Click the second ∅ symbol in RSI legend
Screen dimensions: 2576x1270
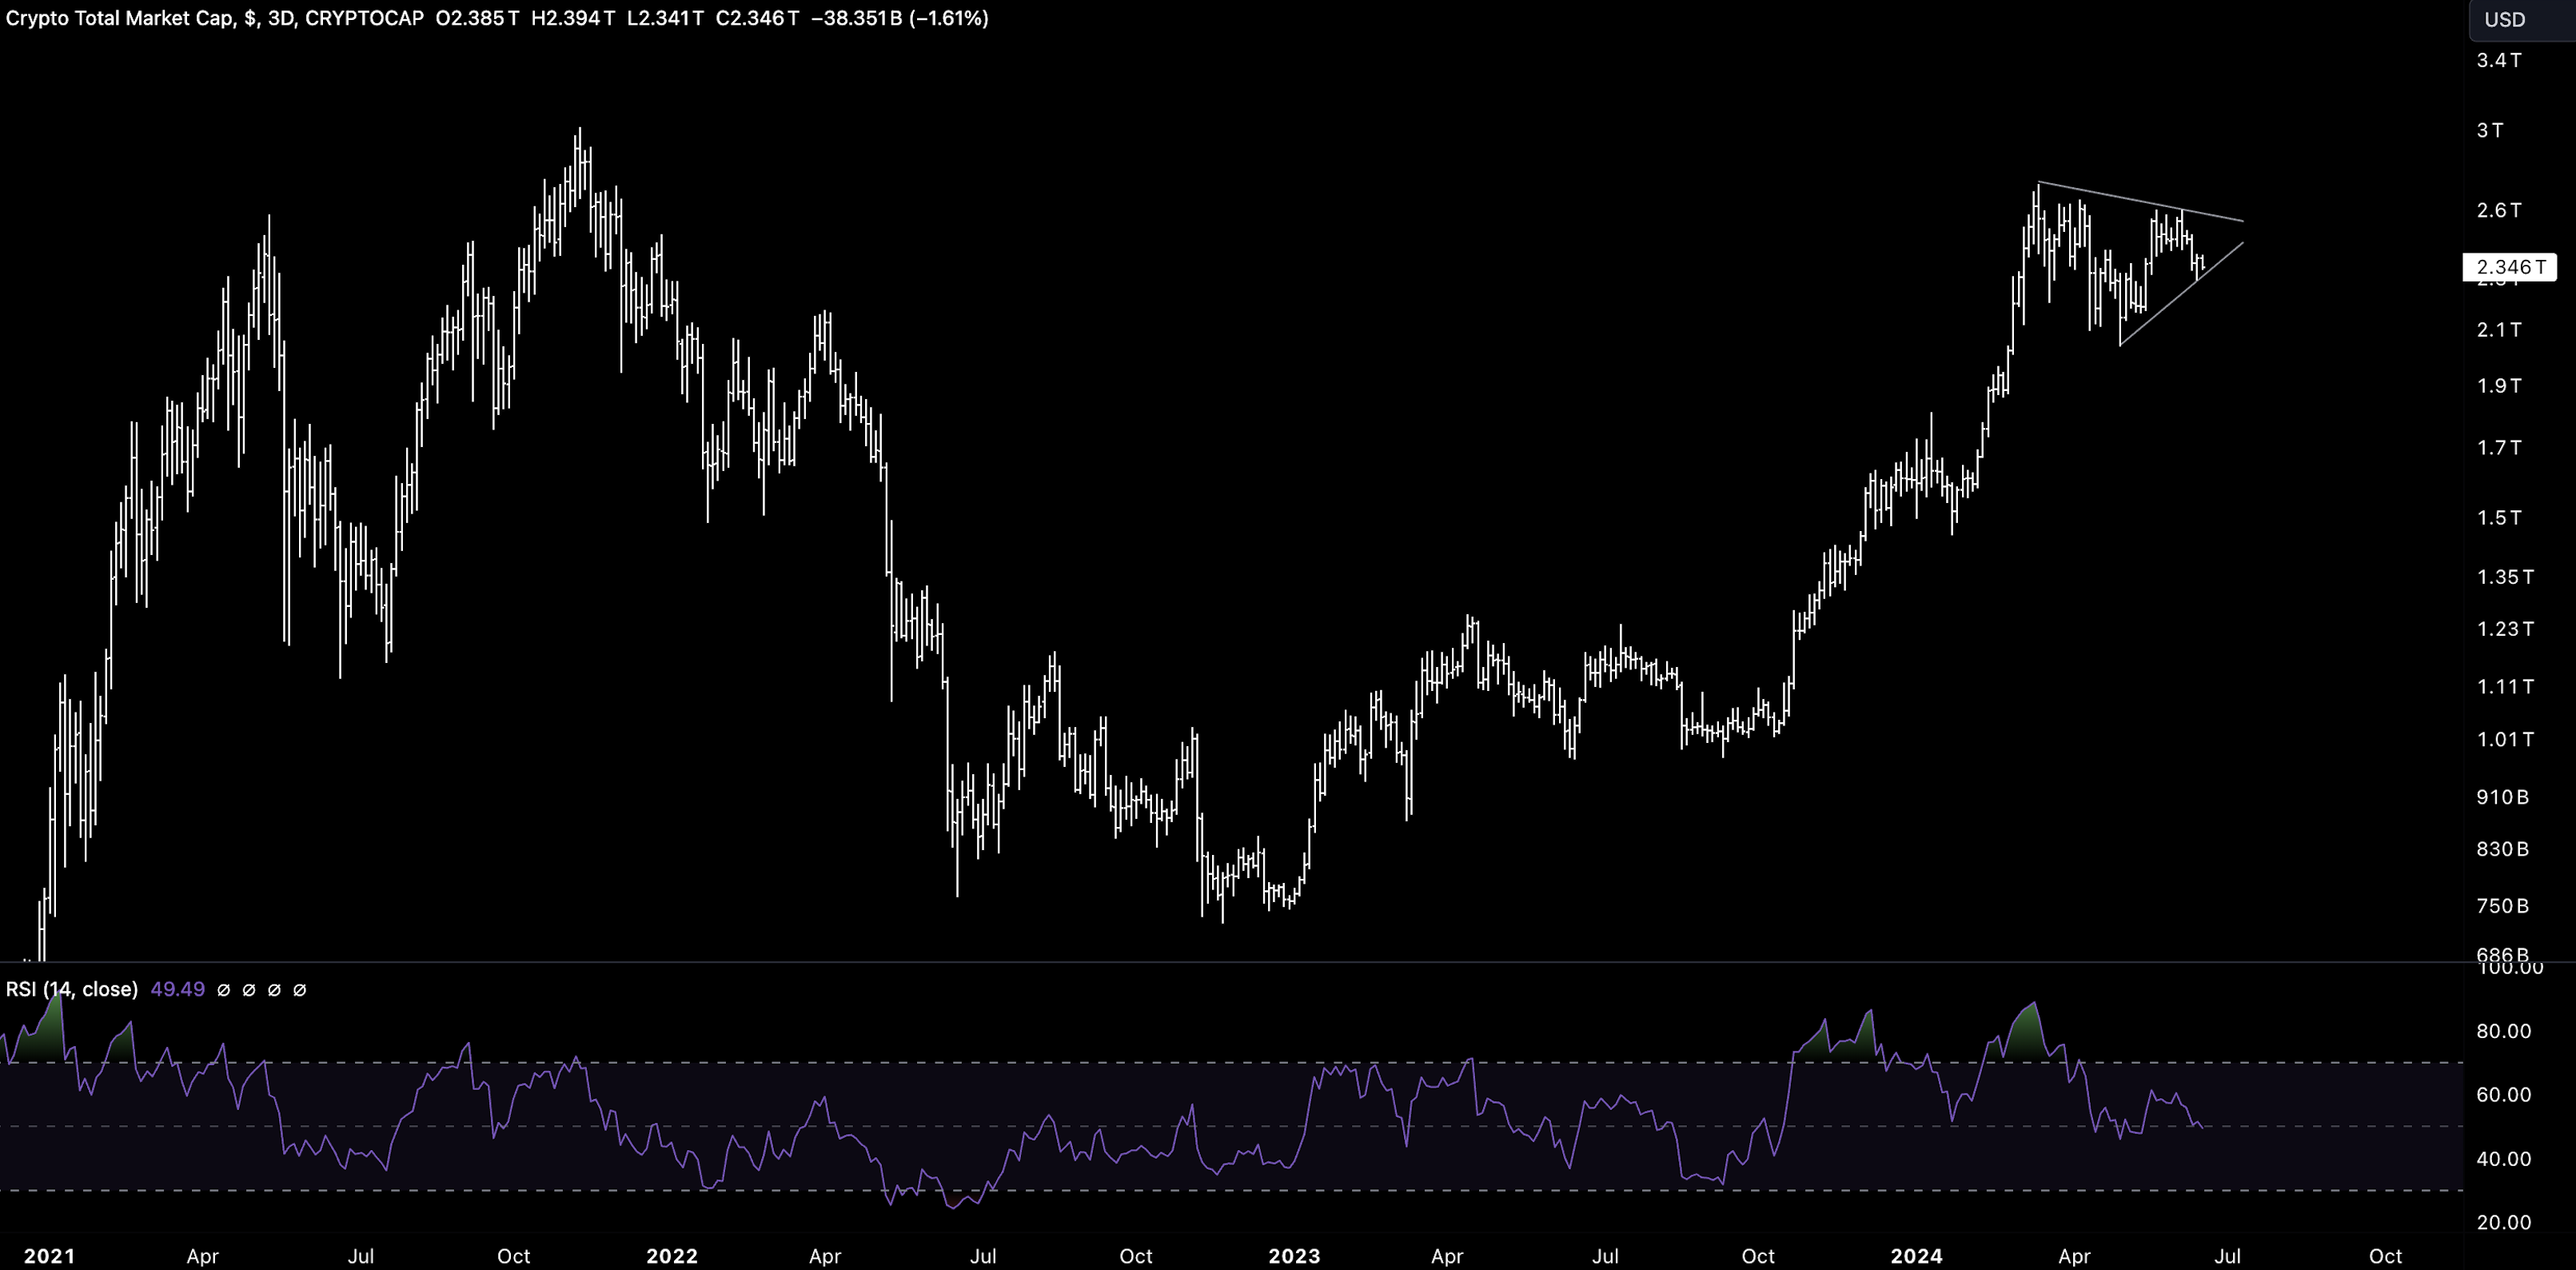tap(249, 990)
